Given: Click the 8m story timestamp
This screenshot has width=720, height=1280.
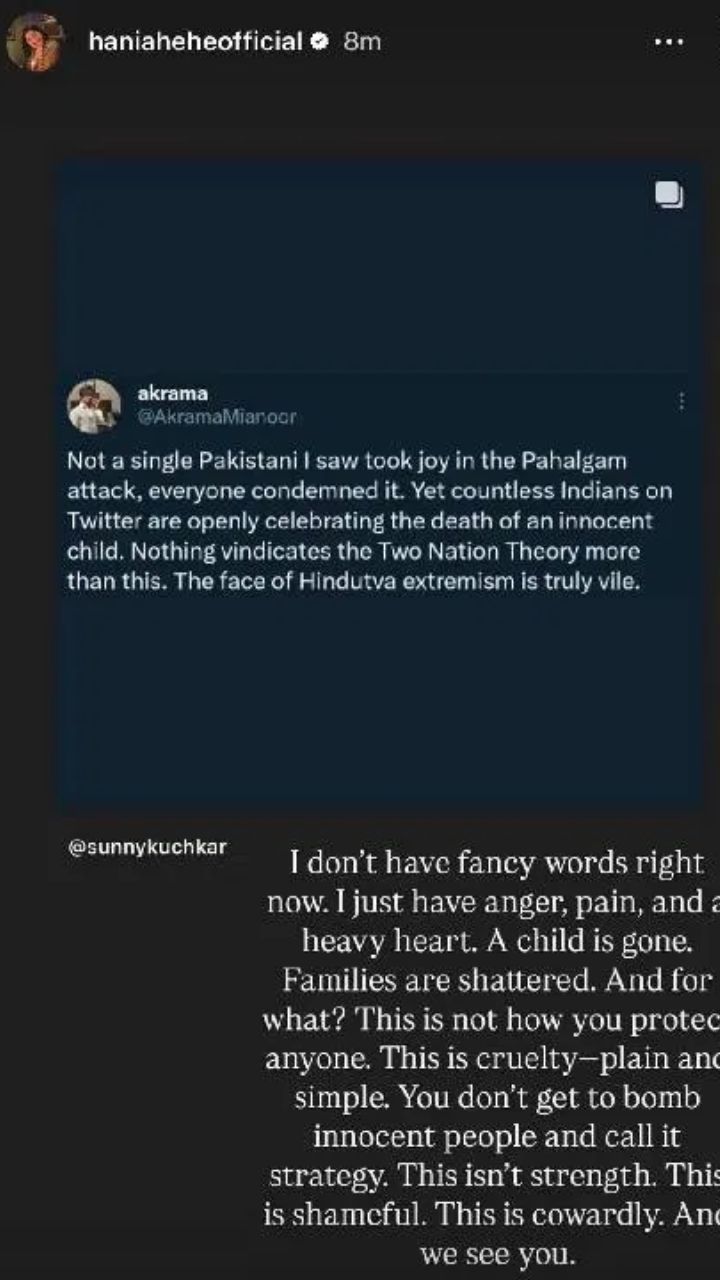Looking at the screenshot, I should [x=362, y=42].
